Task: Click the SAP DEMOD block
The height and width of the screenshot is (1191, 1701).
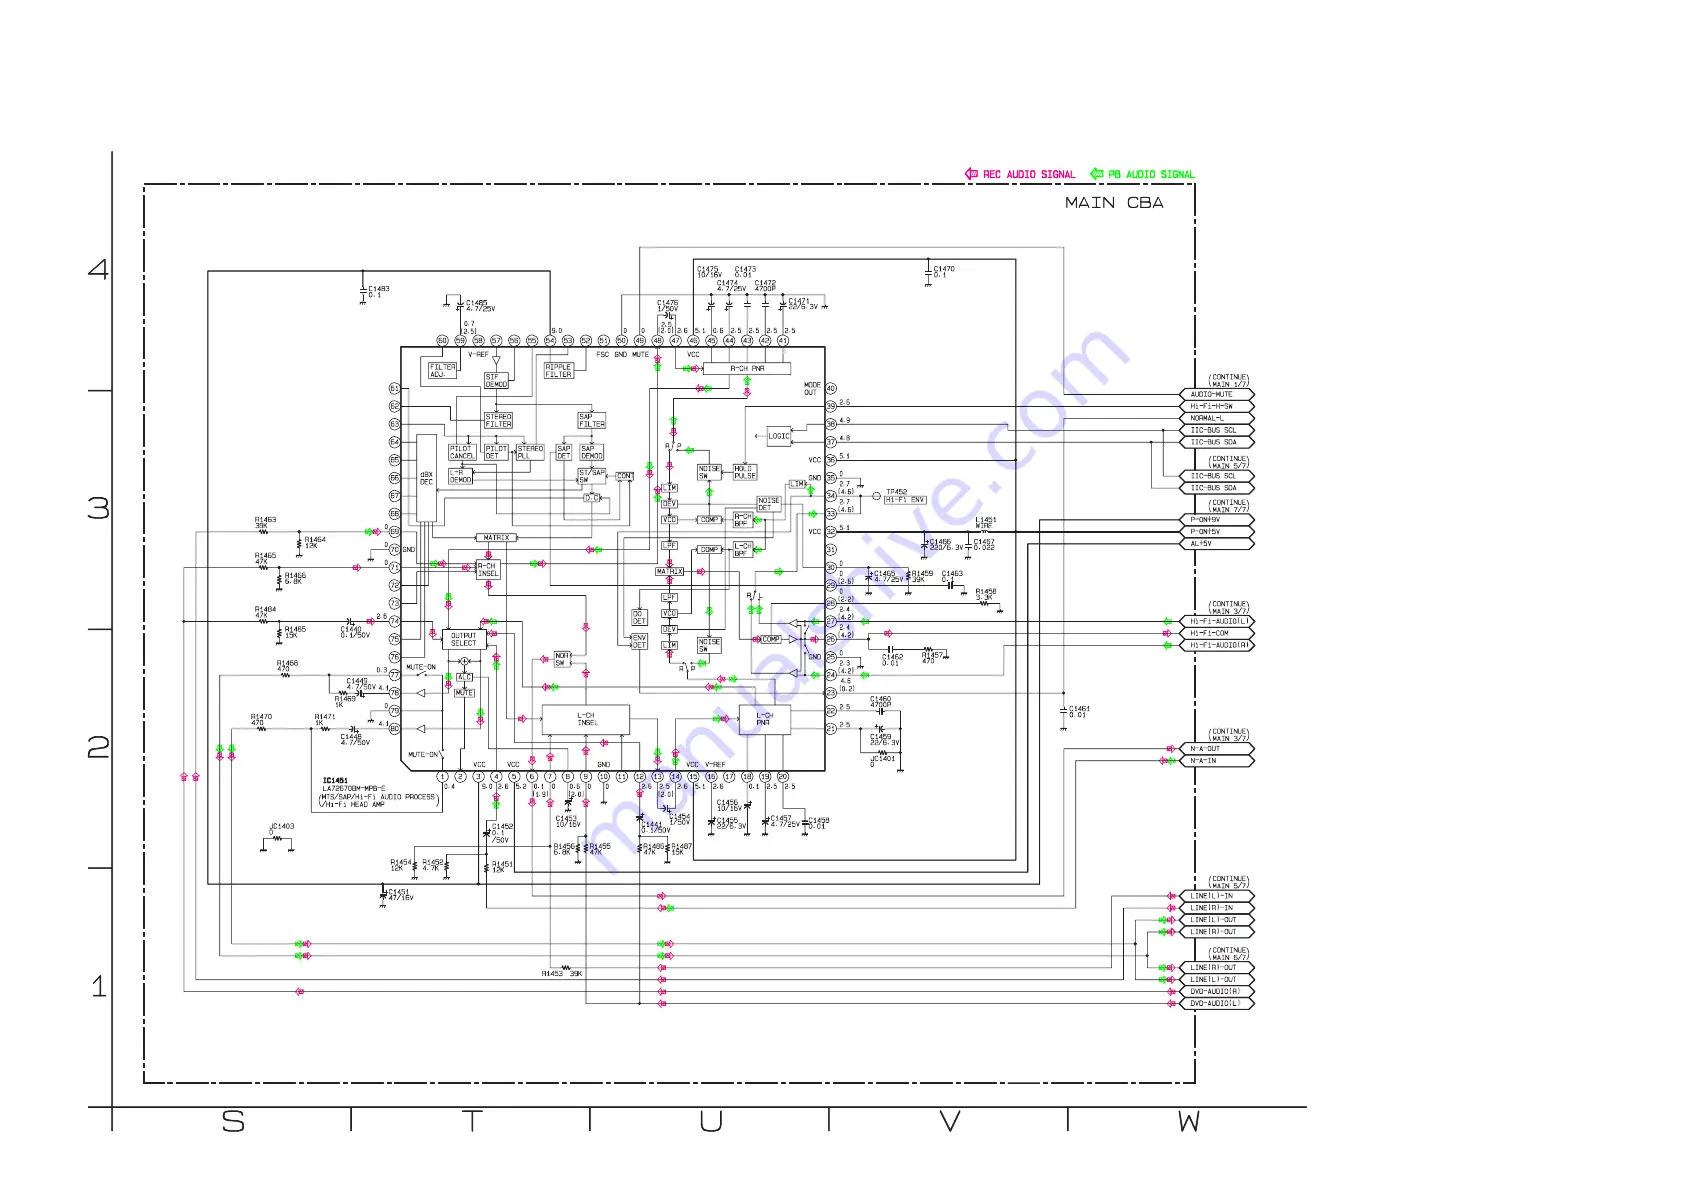Action: pos(592,453)
